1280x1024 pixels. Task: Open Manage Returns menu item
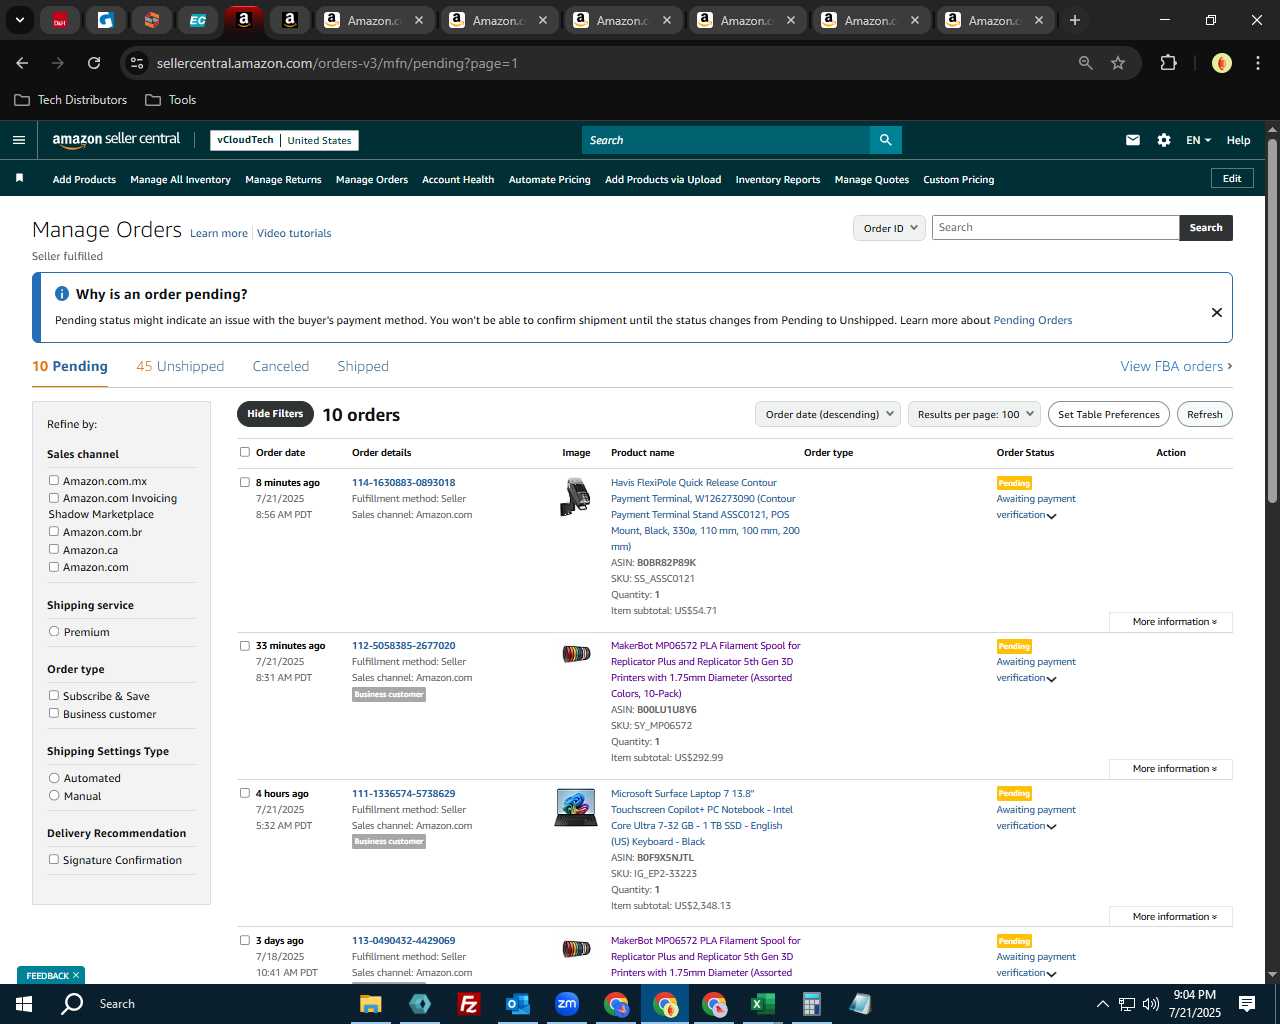283,180
